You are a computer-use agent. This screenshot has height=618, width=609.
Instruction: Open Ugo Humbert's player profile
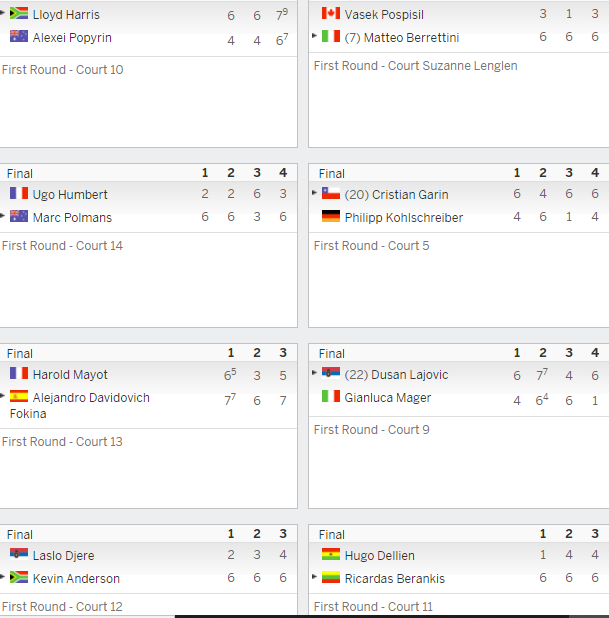(70, 194)
